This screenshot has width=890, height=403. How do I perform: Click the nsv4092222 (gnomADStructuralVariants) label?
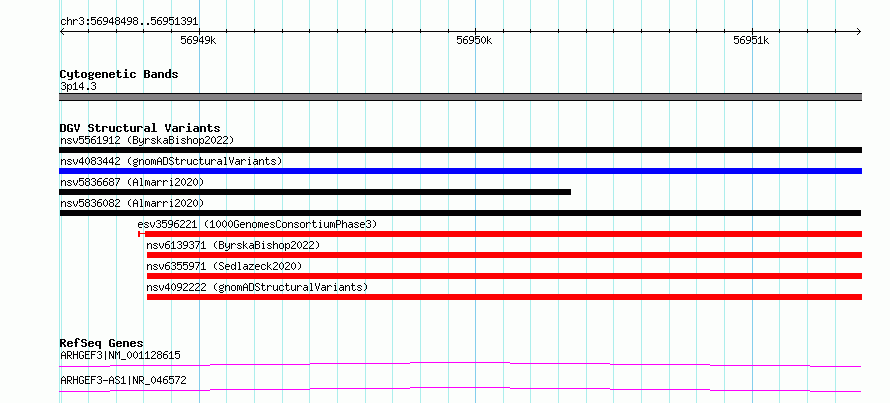[257, 287]
